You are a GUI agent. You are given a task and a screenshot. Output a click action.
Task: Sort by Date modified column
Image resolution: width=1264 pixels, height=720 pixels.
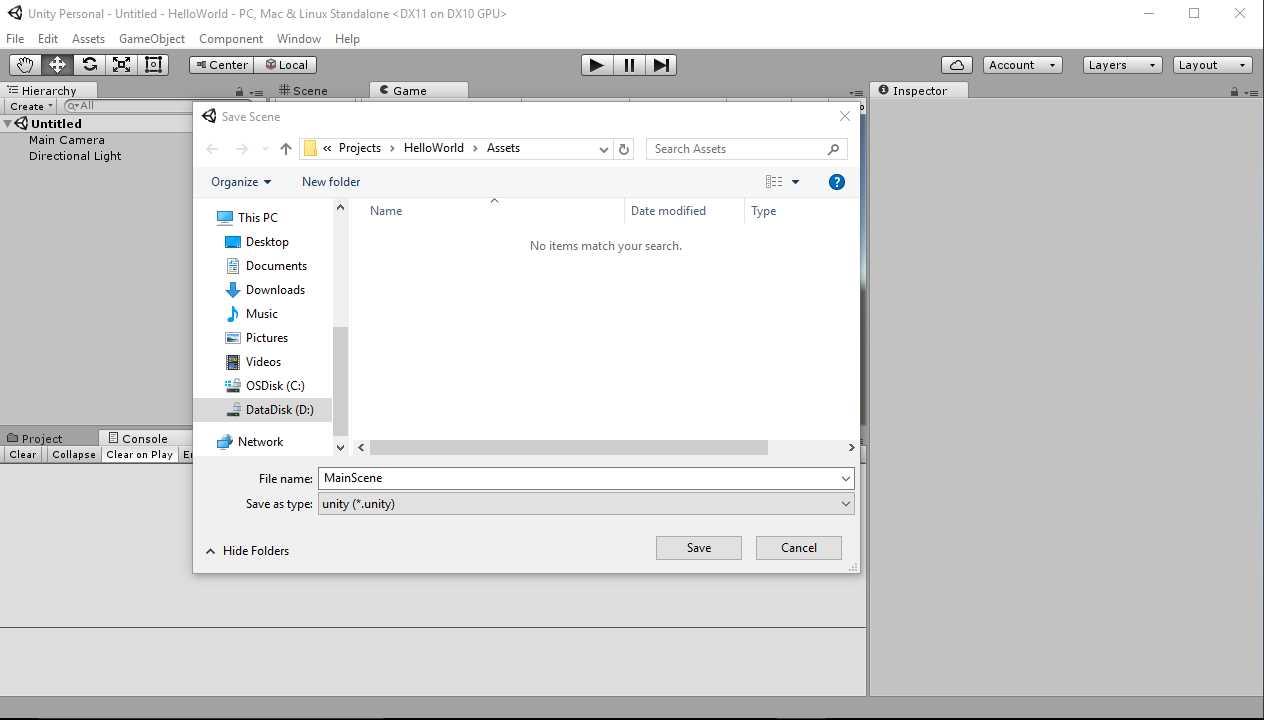684,211
